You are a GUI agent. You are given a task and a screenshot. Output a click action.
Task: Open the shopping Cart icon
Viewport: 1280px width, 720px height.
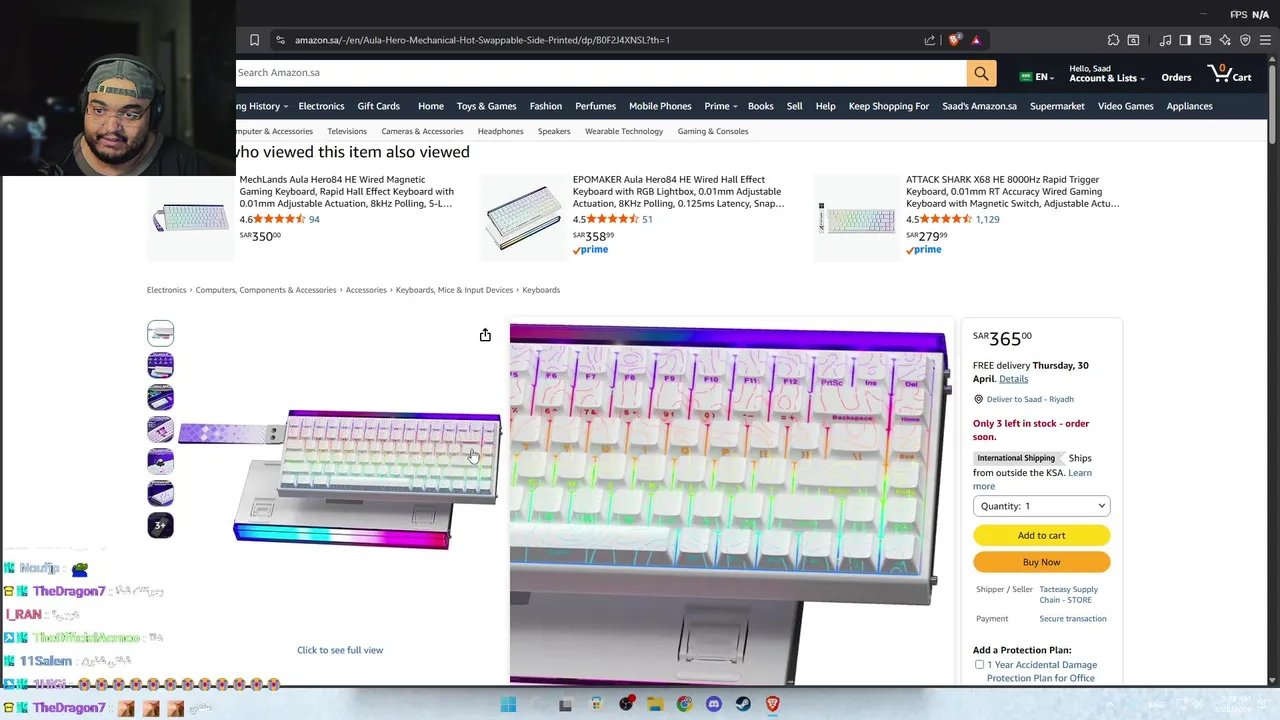pos(1230,73)
